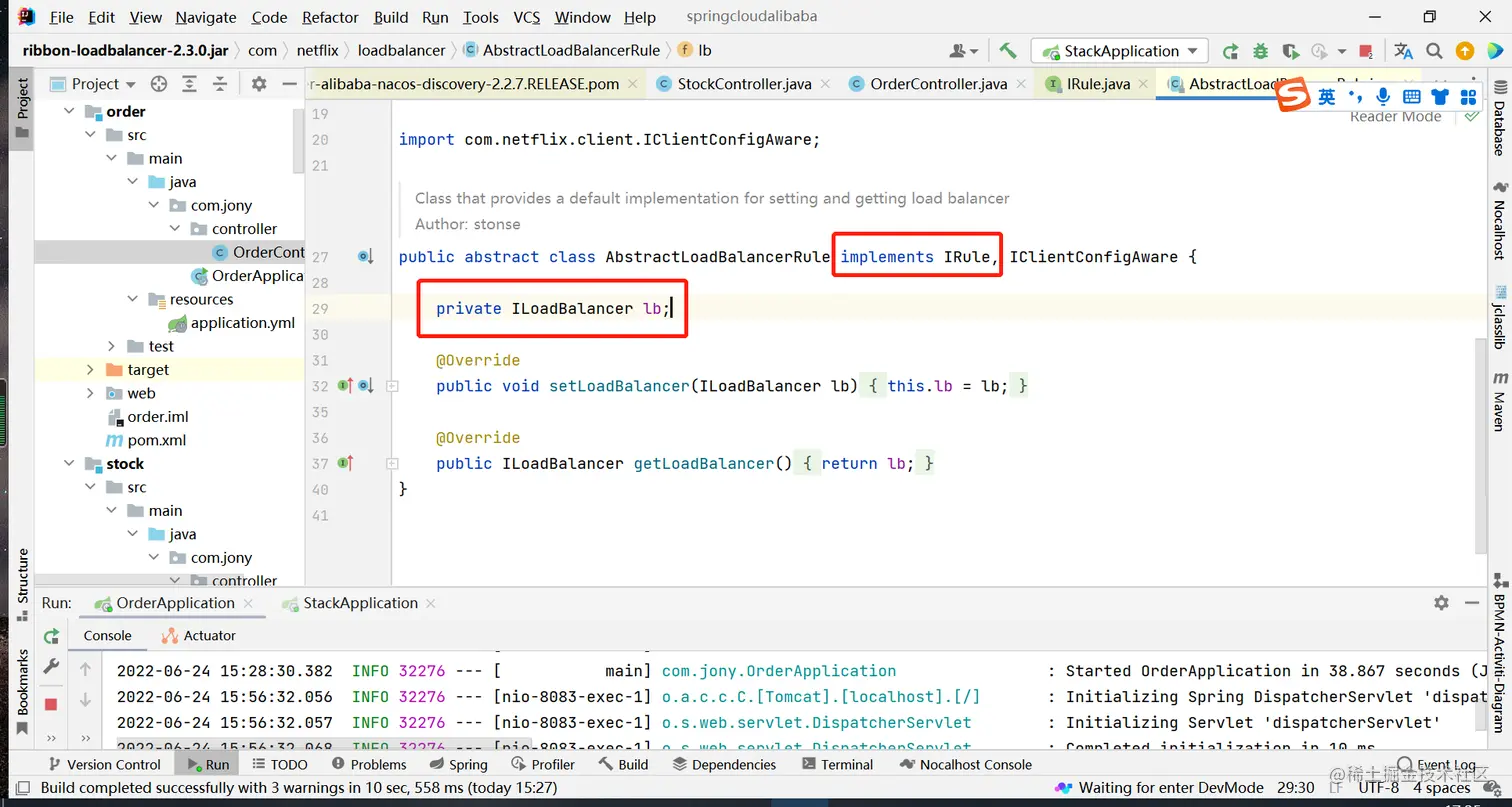1512x807 pixels.
Task: Click the orange update arrow icon
Action: click(x=1465, y=51)
